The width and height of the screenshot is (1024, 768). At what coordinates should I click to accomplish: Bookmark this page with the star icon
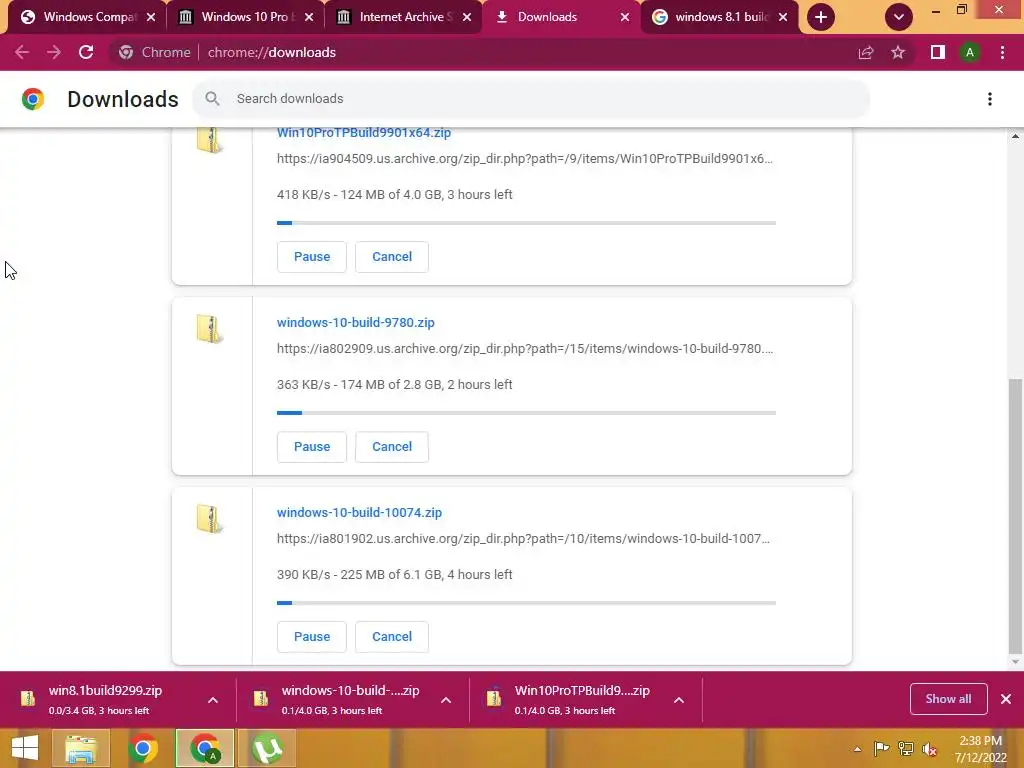pyautogui.click(x=898, y=52)
